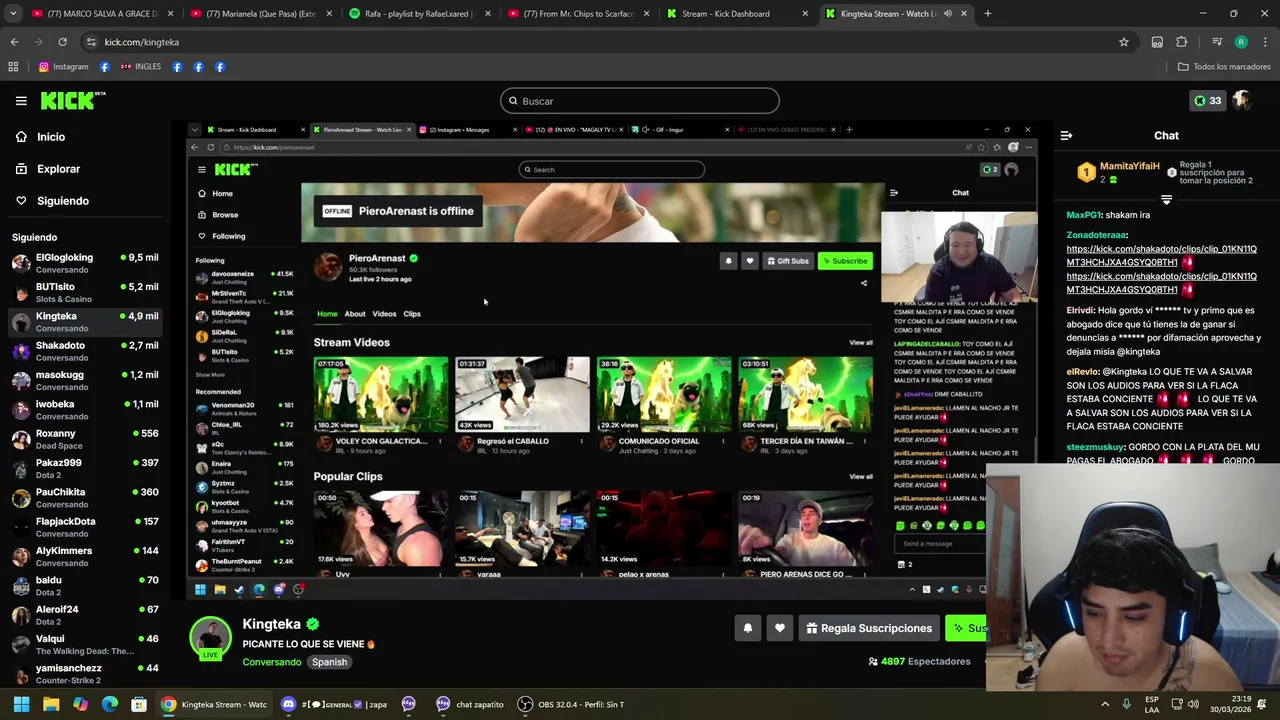Screen dimensions: 1280x720
Task: Open Windows Start menu
Action: pyautogui.click(x=21, y=704)
